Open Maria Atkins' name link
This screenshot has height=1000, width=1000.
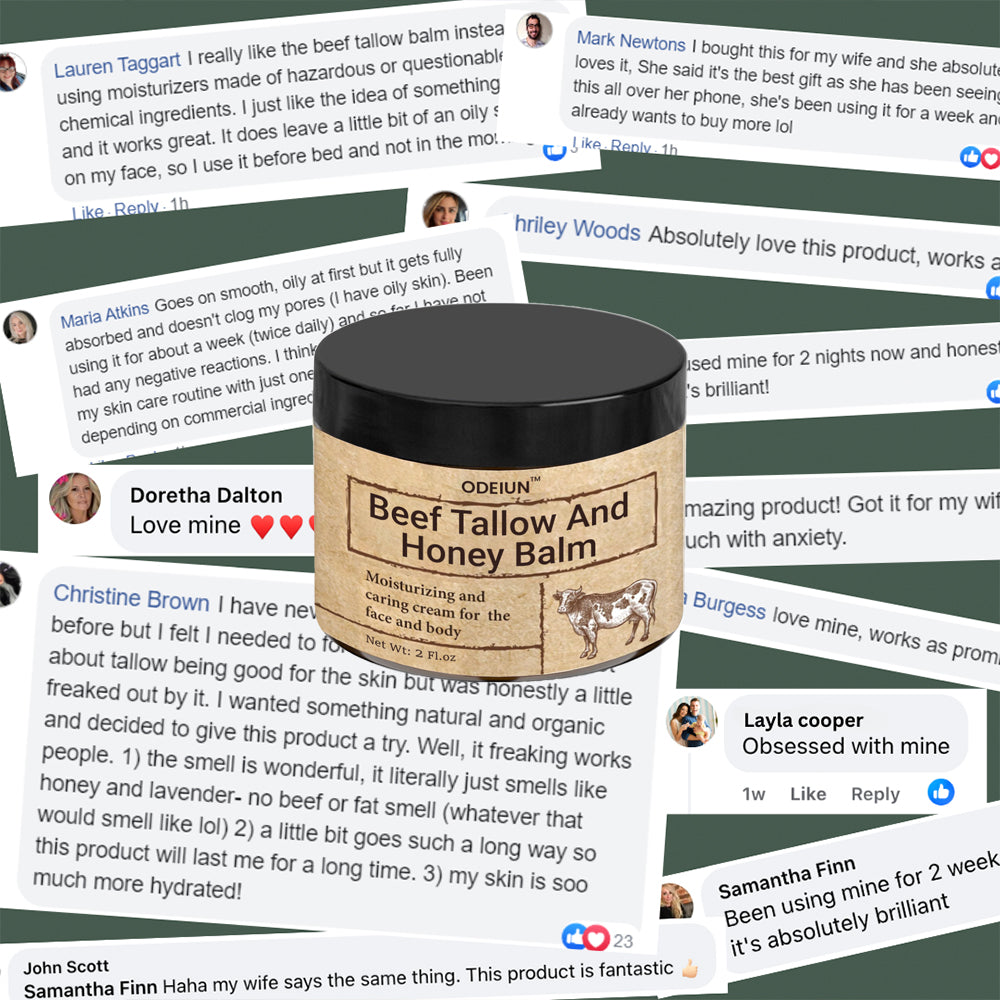pyautogui.click(x=105, y=314)
